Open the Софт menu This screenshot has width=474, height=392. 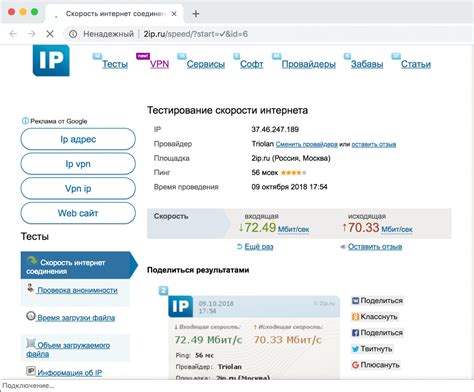tap(252, 64)
